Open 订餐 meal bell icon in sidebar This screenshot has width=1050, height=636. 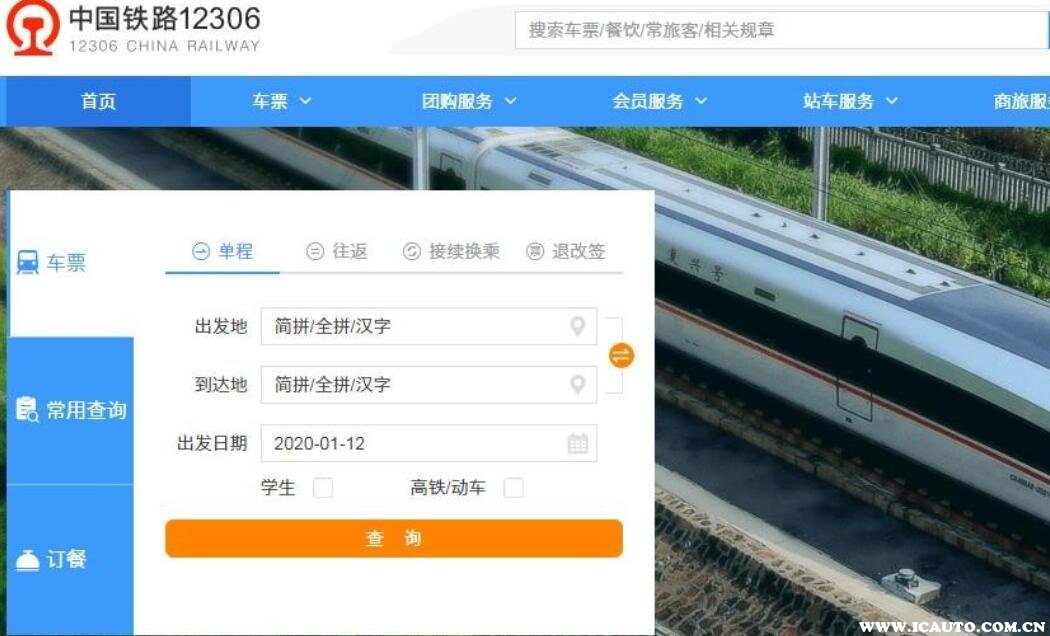coord(27,560)
